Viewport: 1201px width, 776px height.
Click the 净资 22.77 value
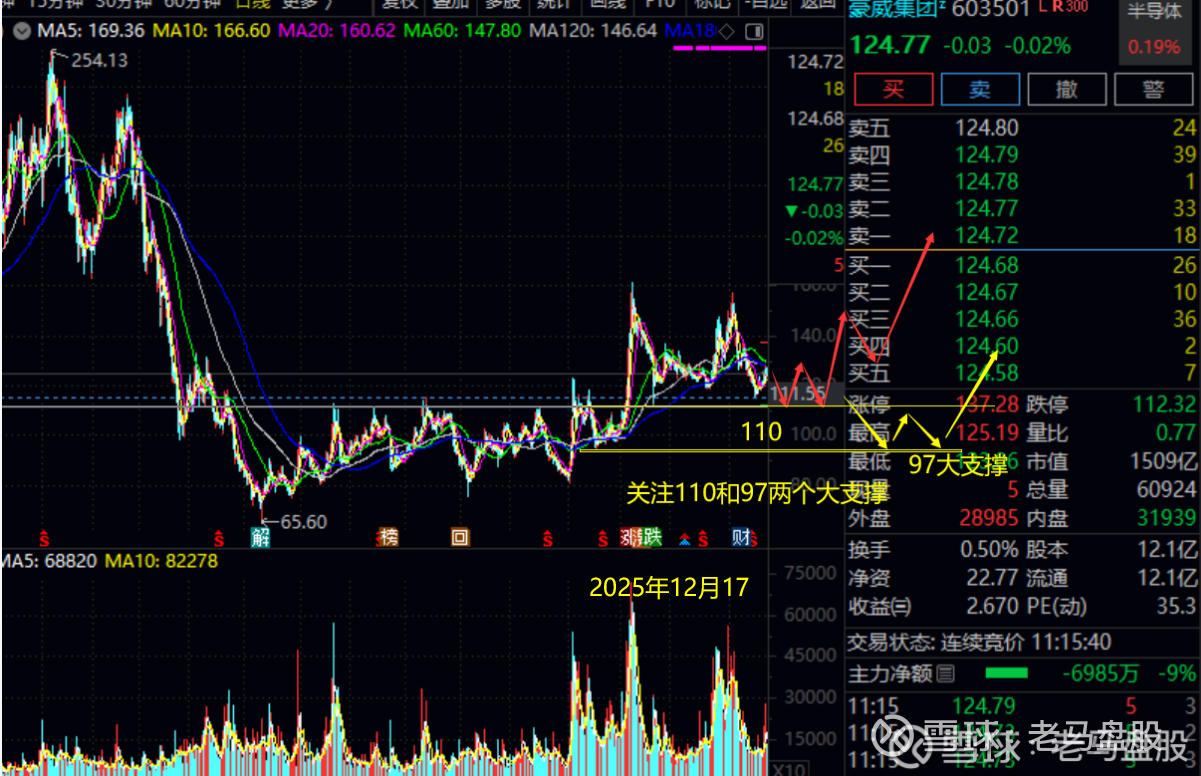[990, 578]
